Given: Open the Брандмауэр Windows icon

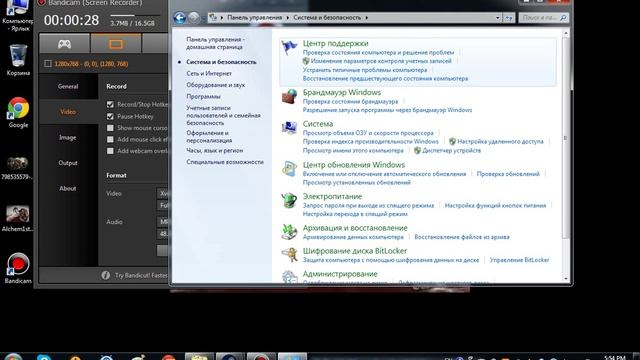Looking at the screenshot, I should [x=289, y=96].
